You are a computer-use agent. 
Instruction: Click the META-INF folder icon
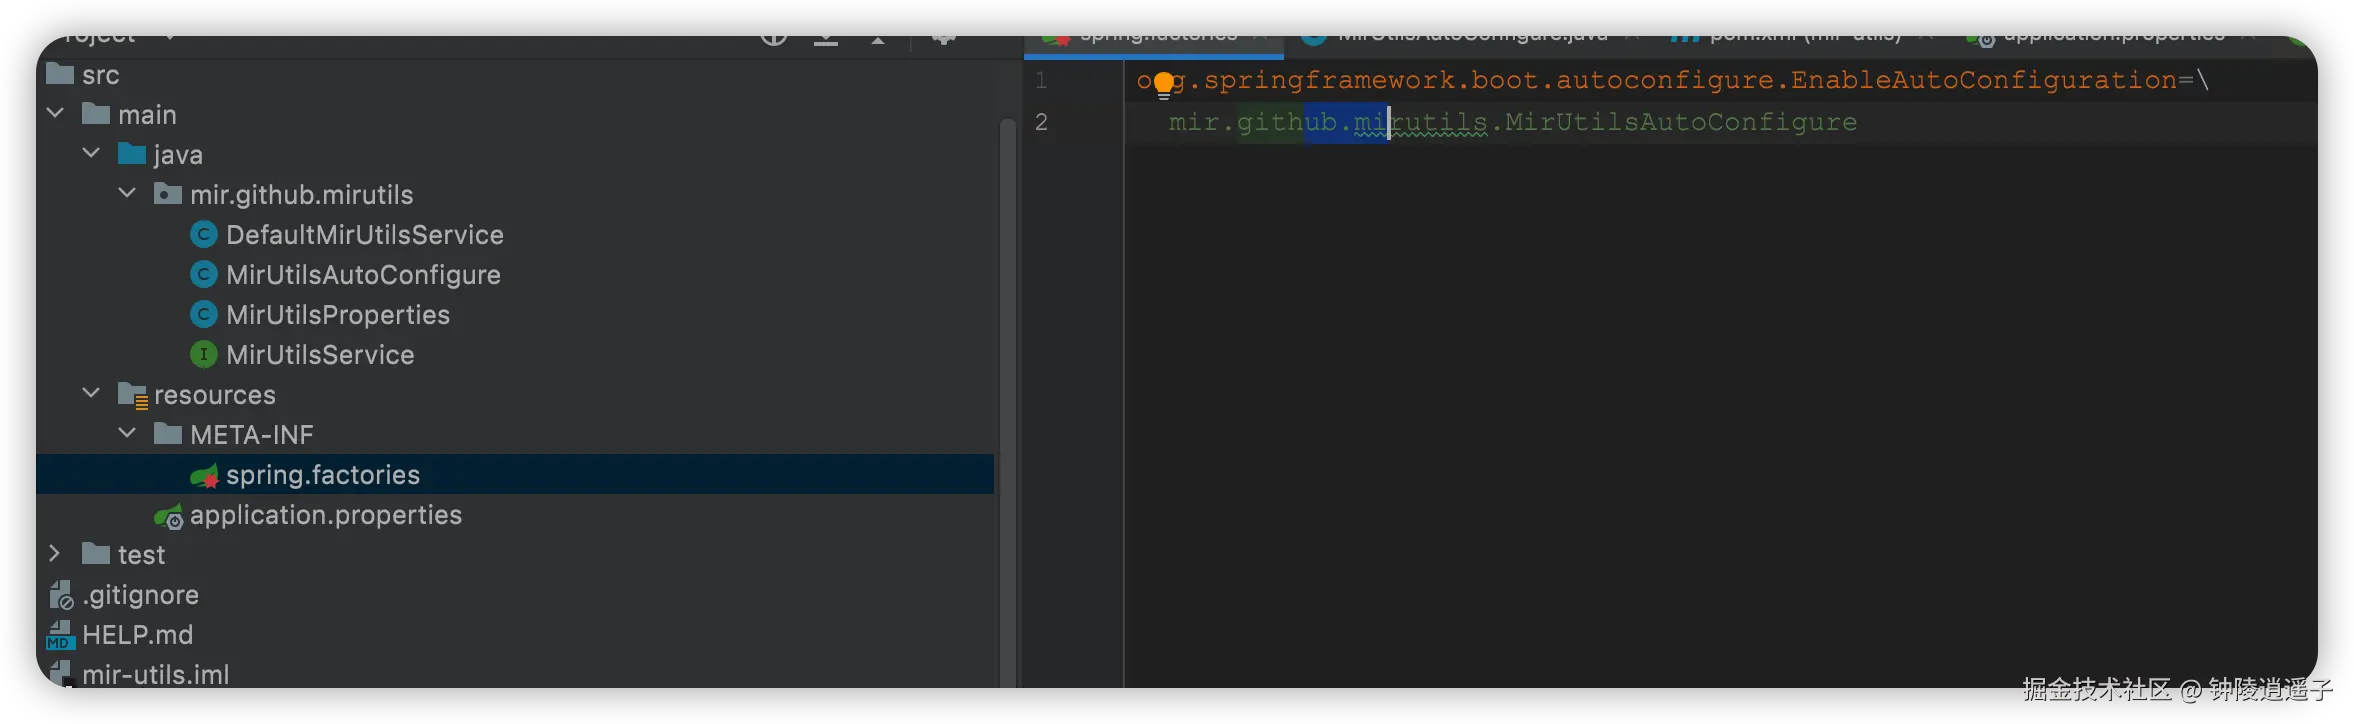click(x=168, y=434)
